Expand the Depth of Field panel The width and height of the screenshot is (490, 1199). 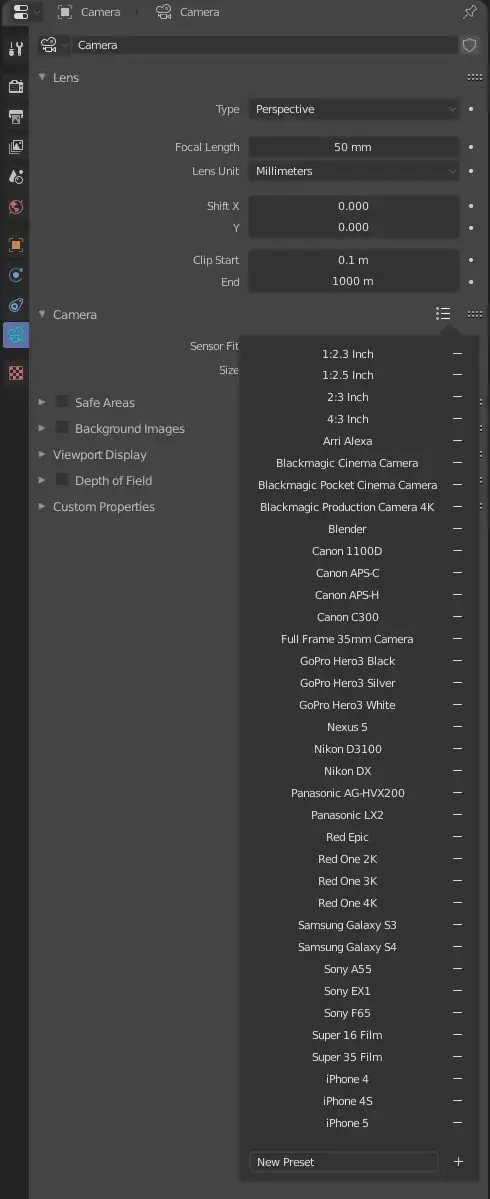pos(42,480)
